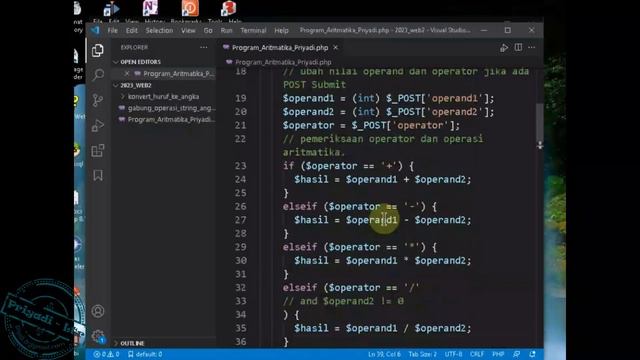Click the text "$operator = $_POST['operator'];"
The width and height of the screenshot is (640, 360).
coord(371,125)
